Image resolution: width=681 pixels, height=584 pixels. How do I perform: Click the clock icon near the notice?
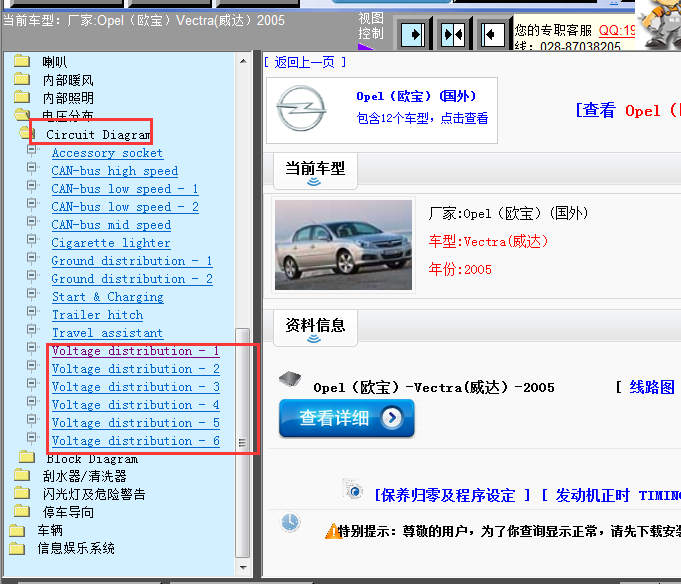290,522
